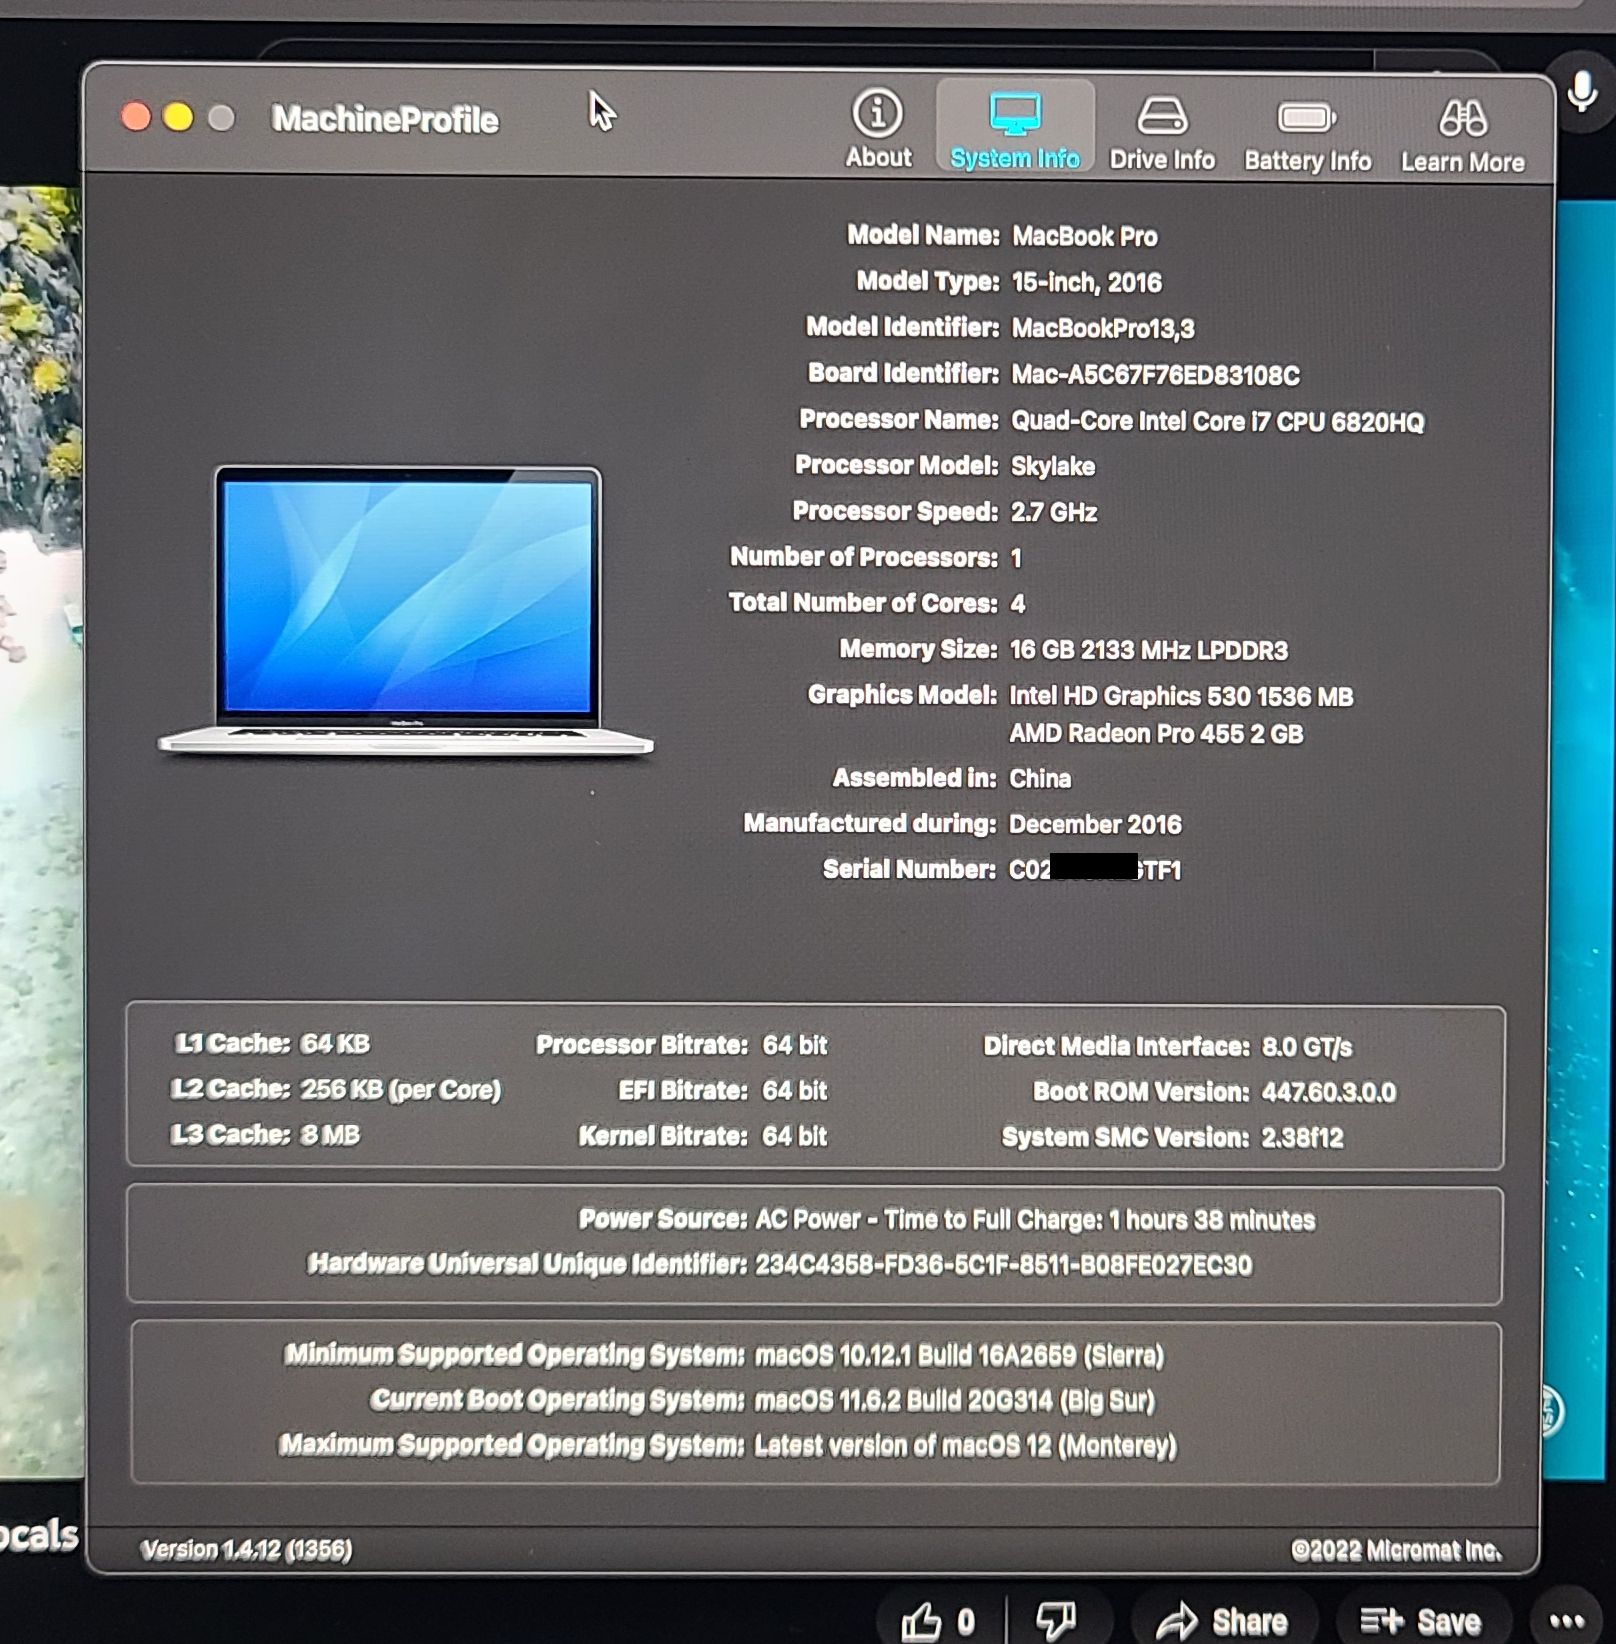Click memory size '16 GB 2133 MHz LPDDR3'

[x=1148, y=650]
